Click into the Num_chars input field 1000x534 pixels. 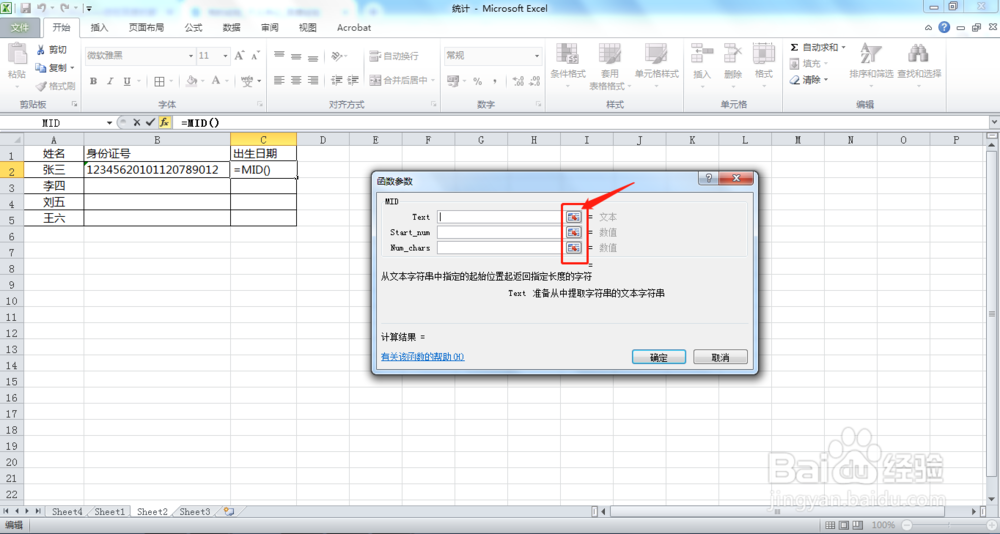click(x=501, y=248)
